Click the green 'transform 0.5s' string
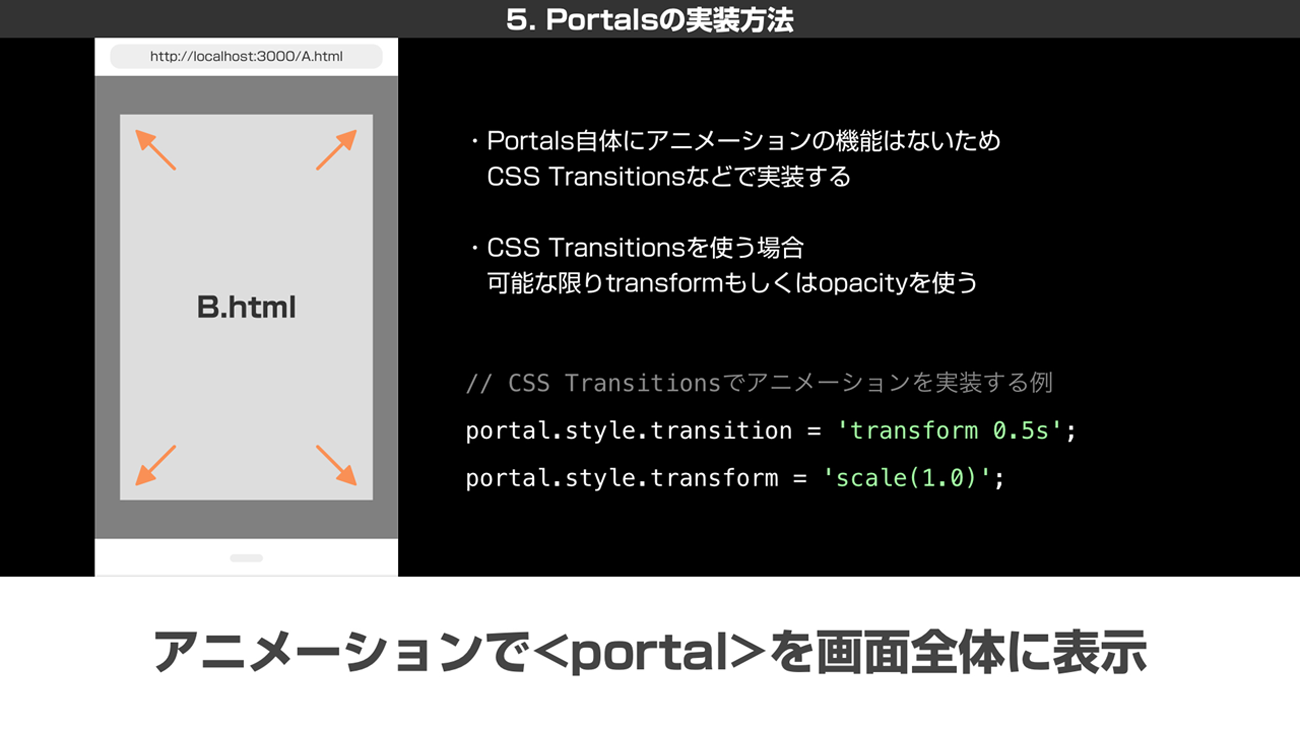 coord(949,431)
